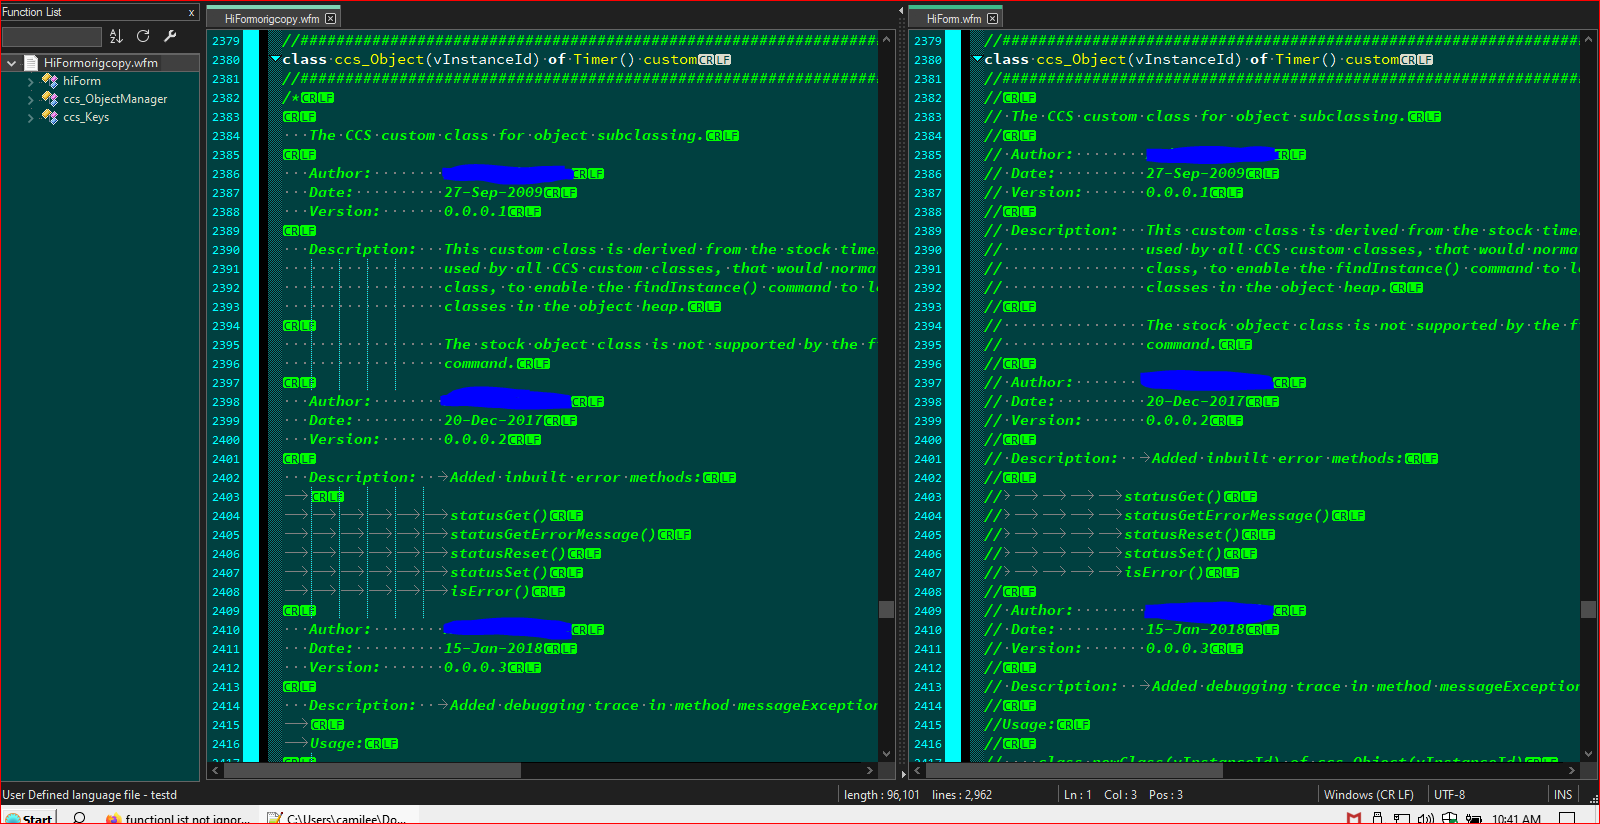
Task: Expand the hiForm class node
Action: (x=30, y=81)
